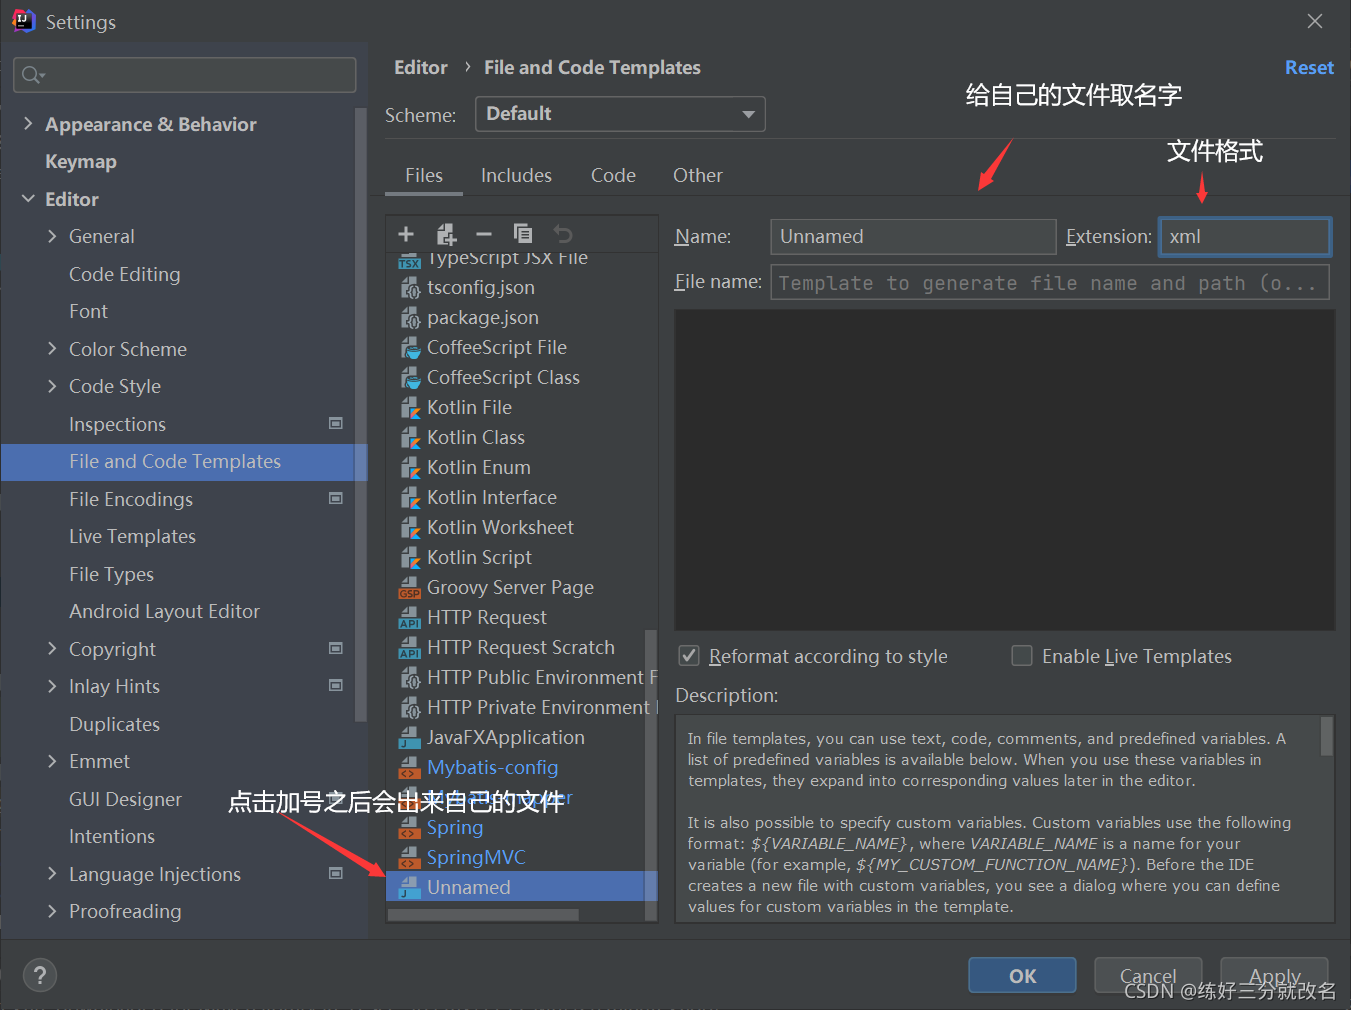Click the Kotlin Enum template icon
Screen dimensions: 1351x1010
tap(410, 468)
